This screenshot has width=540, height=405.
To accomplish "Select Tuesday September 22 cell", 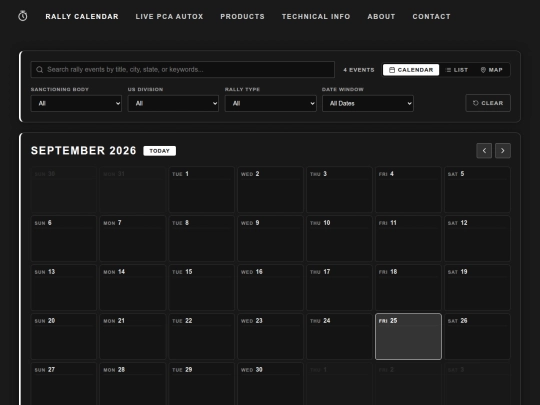I will tap(201, 336).
